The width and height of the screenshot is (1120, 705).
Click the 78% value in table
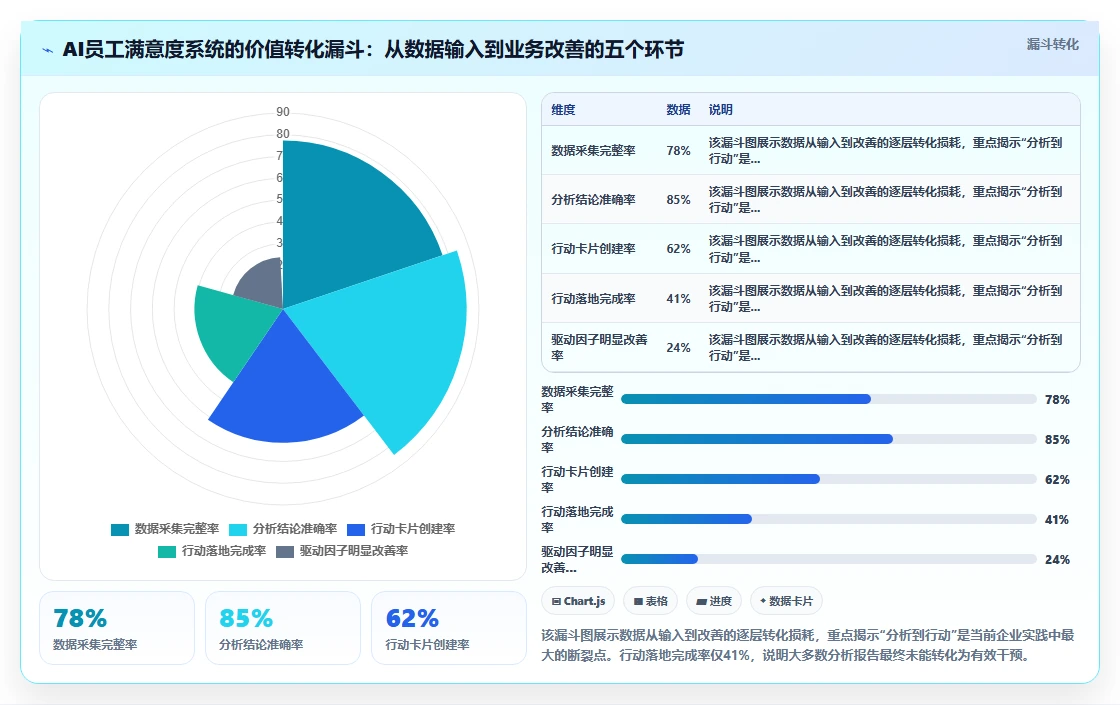678,151
